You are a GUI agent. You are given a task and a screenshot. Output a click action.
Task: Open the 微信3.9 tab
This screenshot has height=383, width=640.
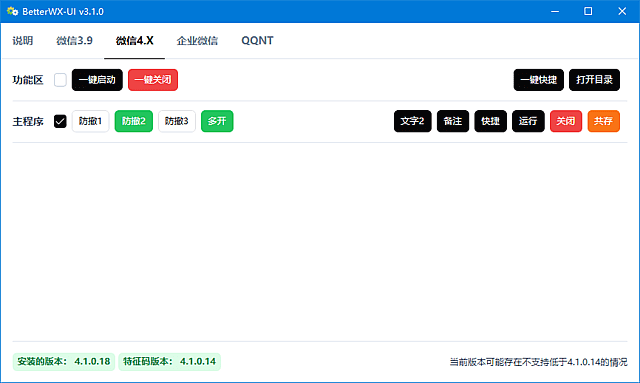click(74, 40)
